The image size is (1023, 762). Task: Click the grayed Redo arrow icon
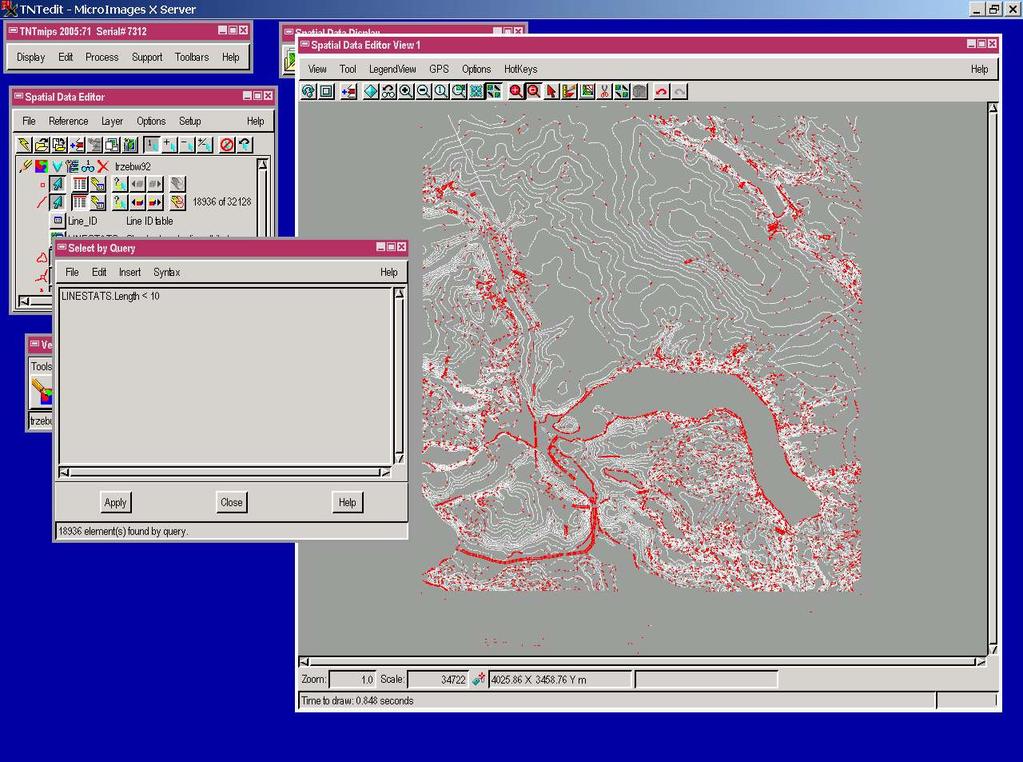click(x=679, y=91)
